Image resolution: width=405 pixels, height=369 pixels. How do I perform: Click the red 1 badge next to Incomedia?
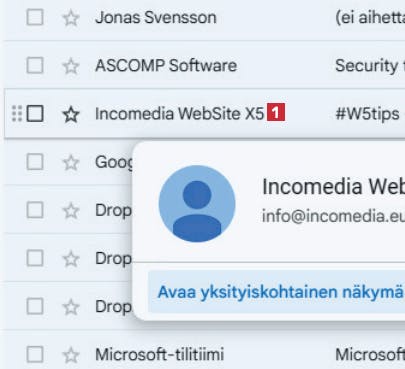tap(276, 112)
